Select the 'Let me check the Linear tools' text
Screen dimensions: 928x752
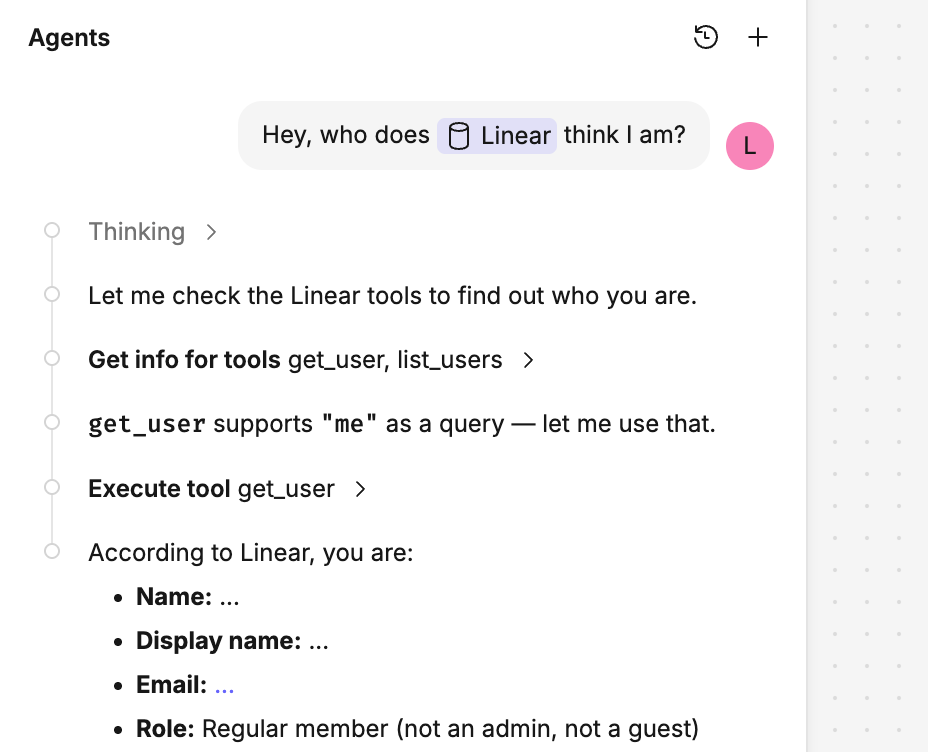click(392, 296)
